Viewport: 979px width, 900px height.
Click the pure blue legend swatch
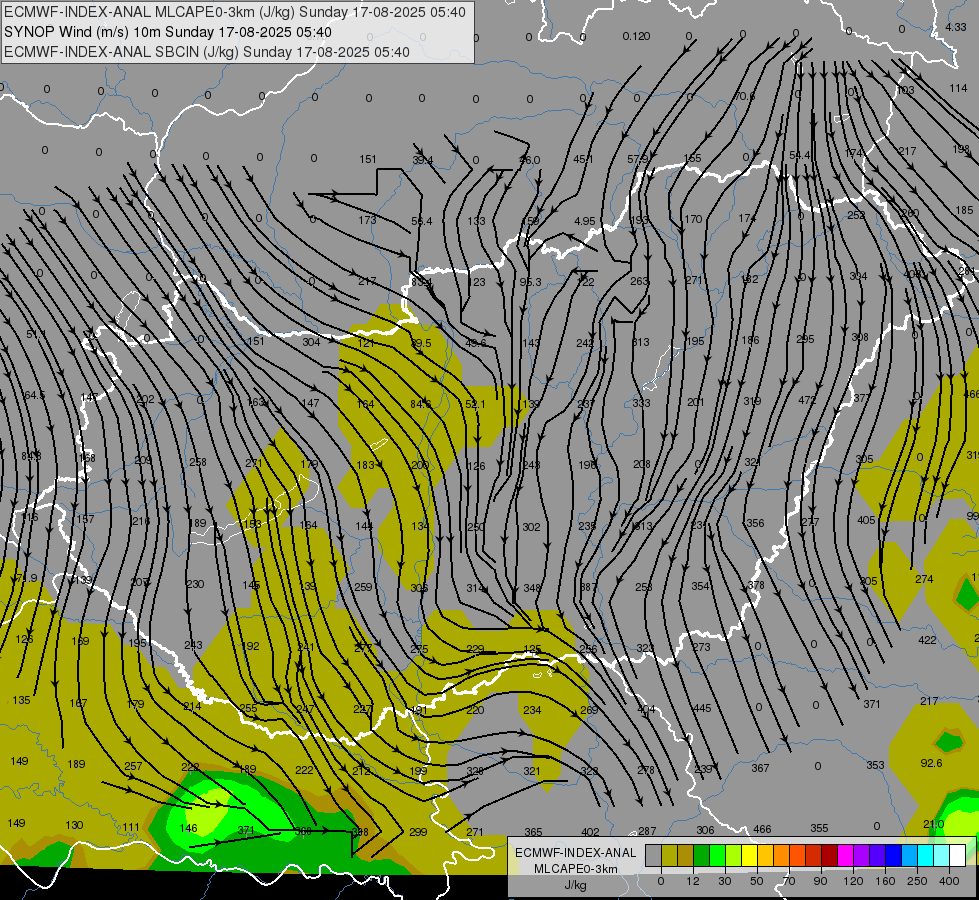point(893,856)
